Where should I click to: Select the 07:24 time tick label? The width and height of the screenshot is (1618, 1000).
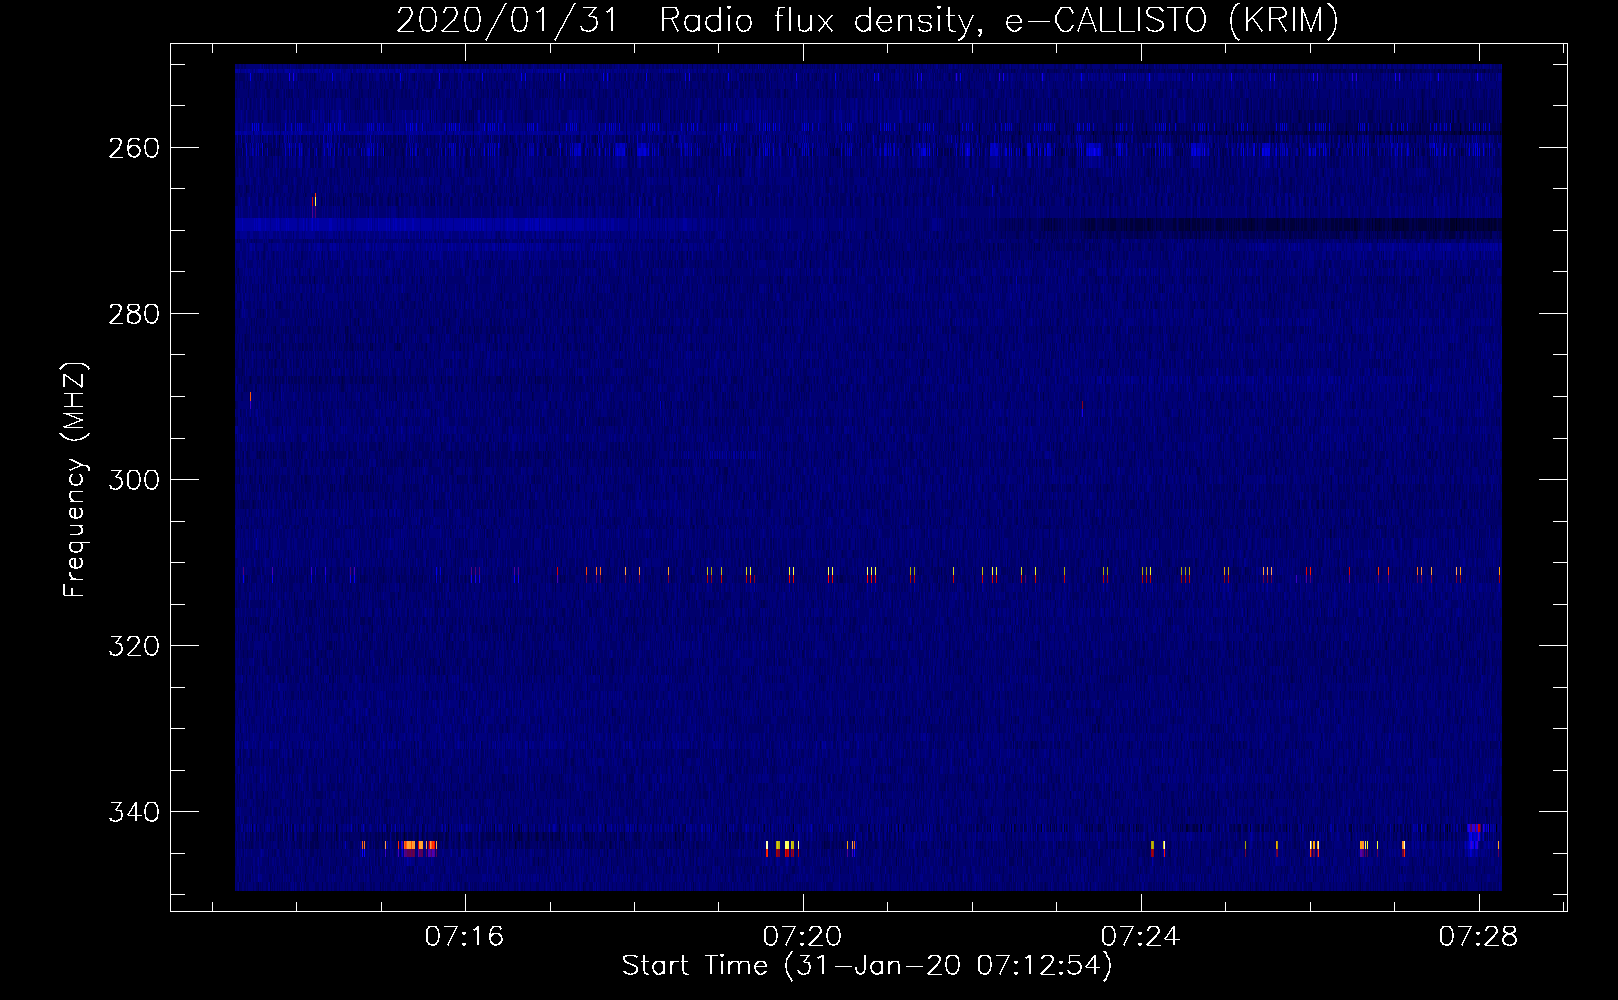click(x=1140, y=937)
